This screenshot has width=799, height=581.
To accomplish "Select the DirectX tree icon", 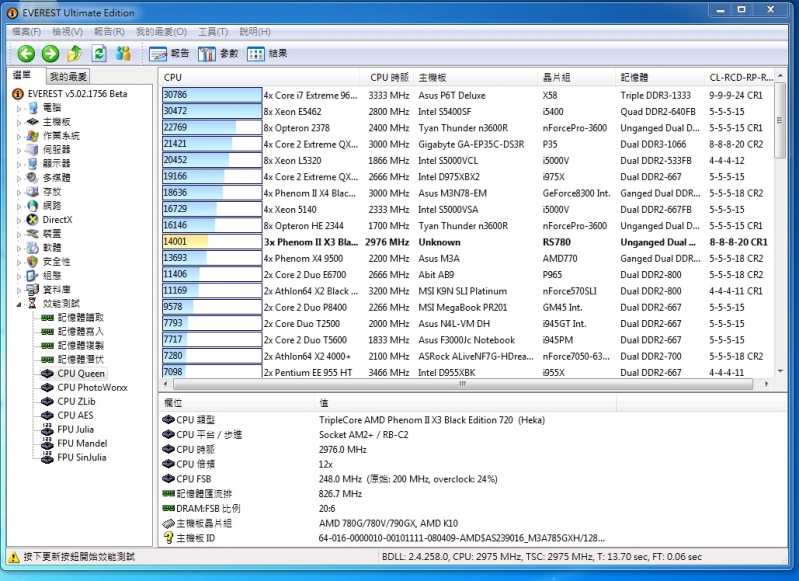I will tap(33, 220).
